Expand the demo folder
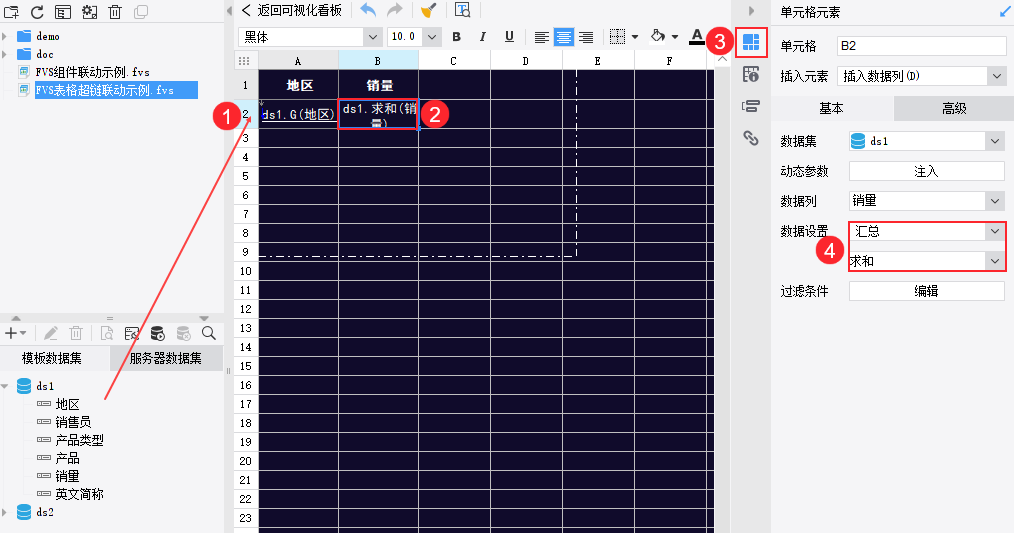 [5, 36]
